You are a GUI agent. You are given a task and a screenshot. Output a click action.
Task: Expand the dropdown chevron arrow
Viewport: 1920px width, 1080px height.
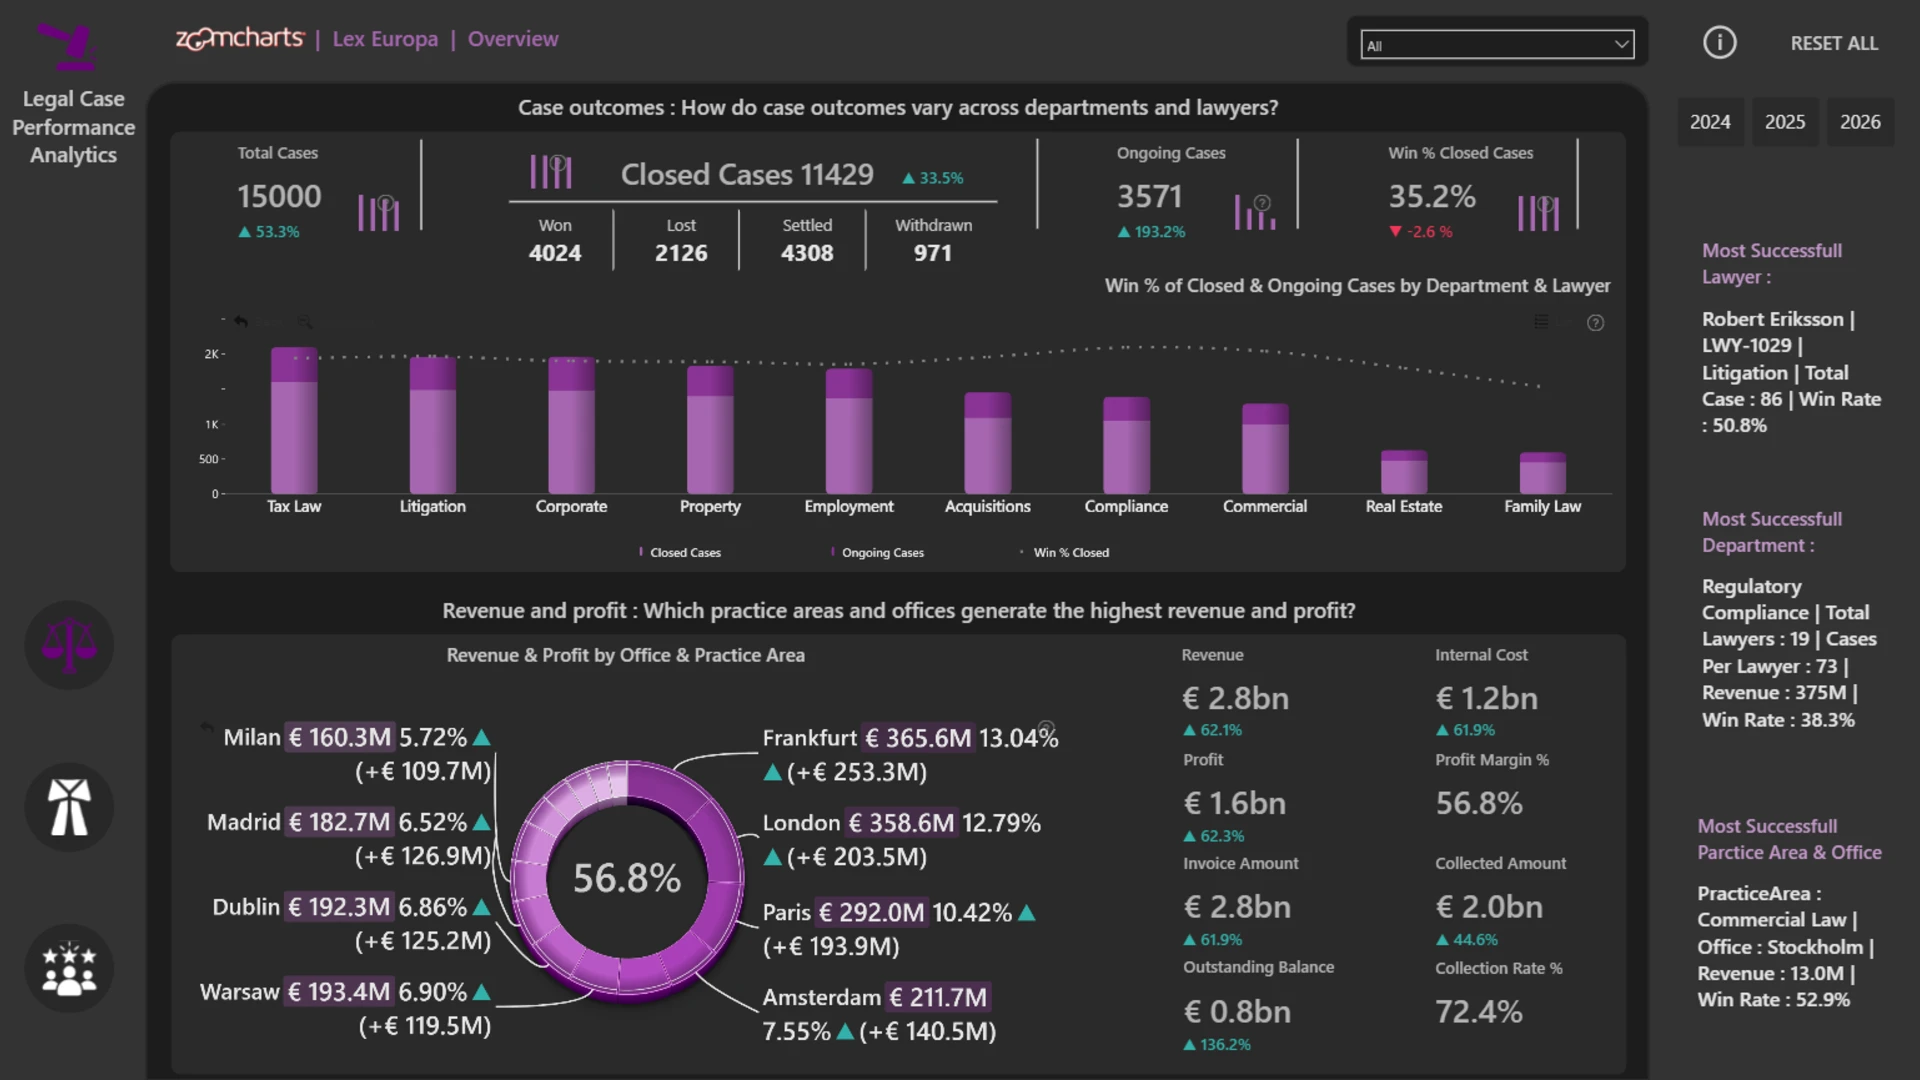(1621, 45)
